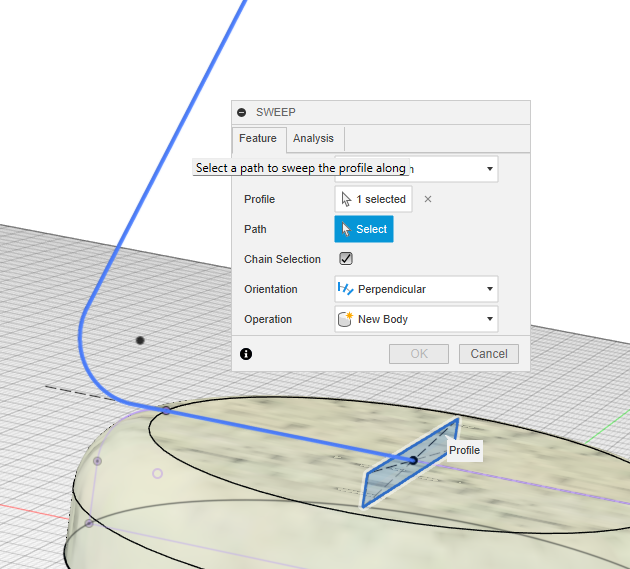
Task: Select the center point of the profile
Action: (x=413, y=460)
